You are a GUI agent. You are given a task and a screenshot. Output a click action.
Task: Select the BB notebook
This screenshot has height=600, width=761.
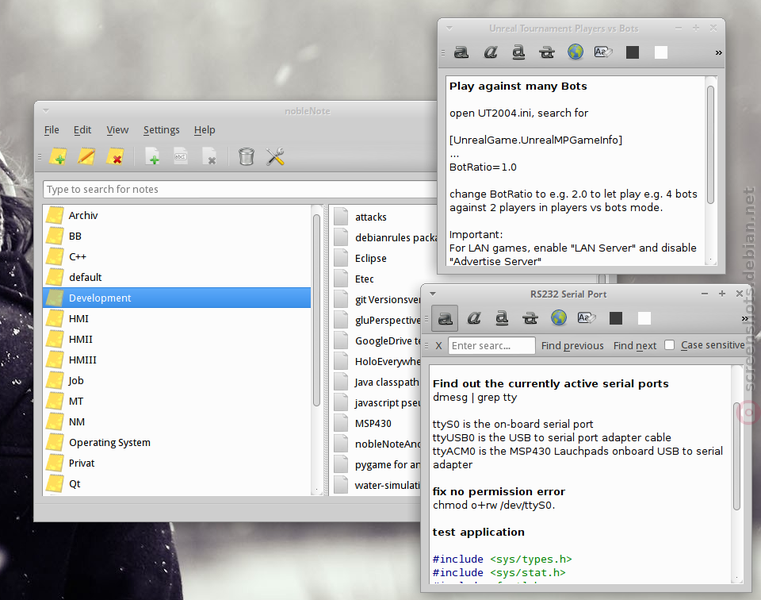[177, 236]
